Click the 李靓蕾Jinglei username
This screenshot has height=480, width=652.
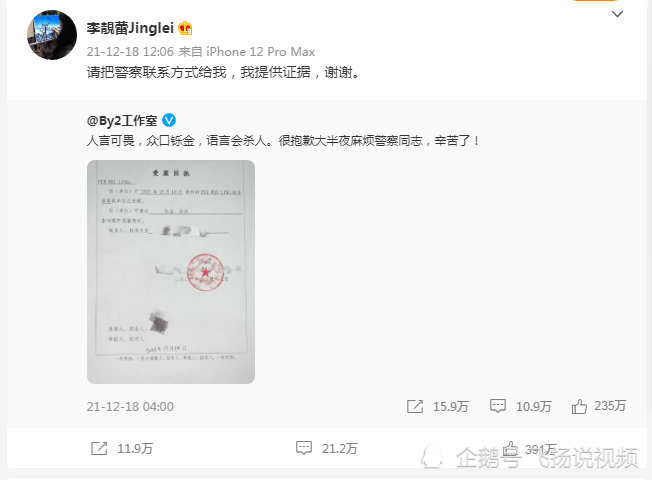[130, 28]
